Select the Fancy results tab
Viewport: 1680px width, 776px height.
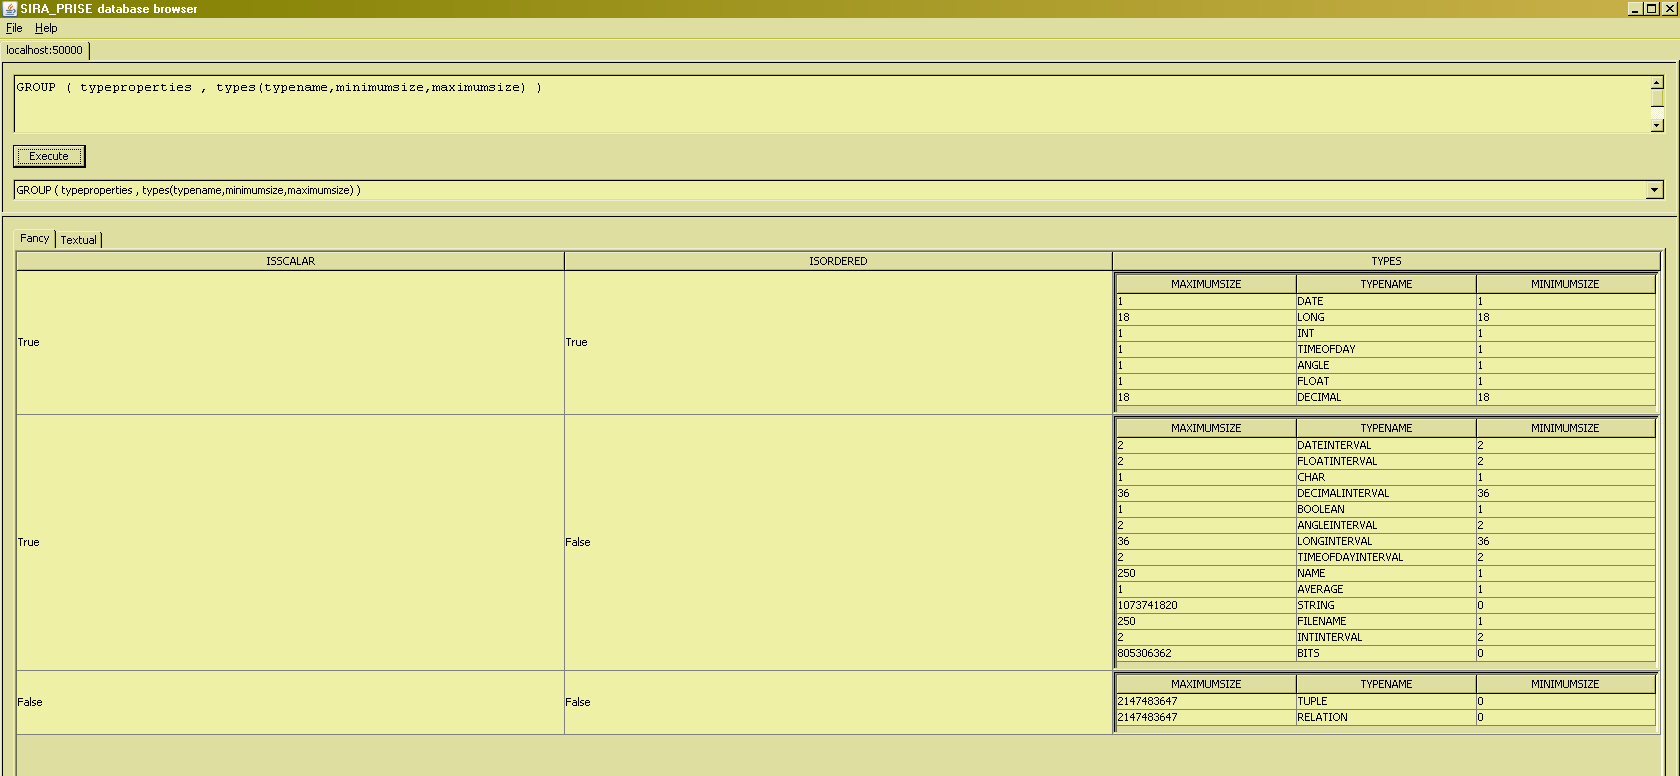point(35,238)
